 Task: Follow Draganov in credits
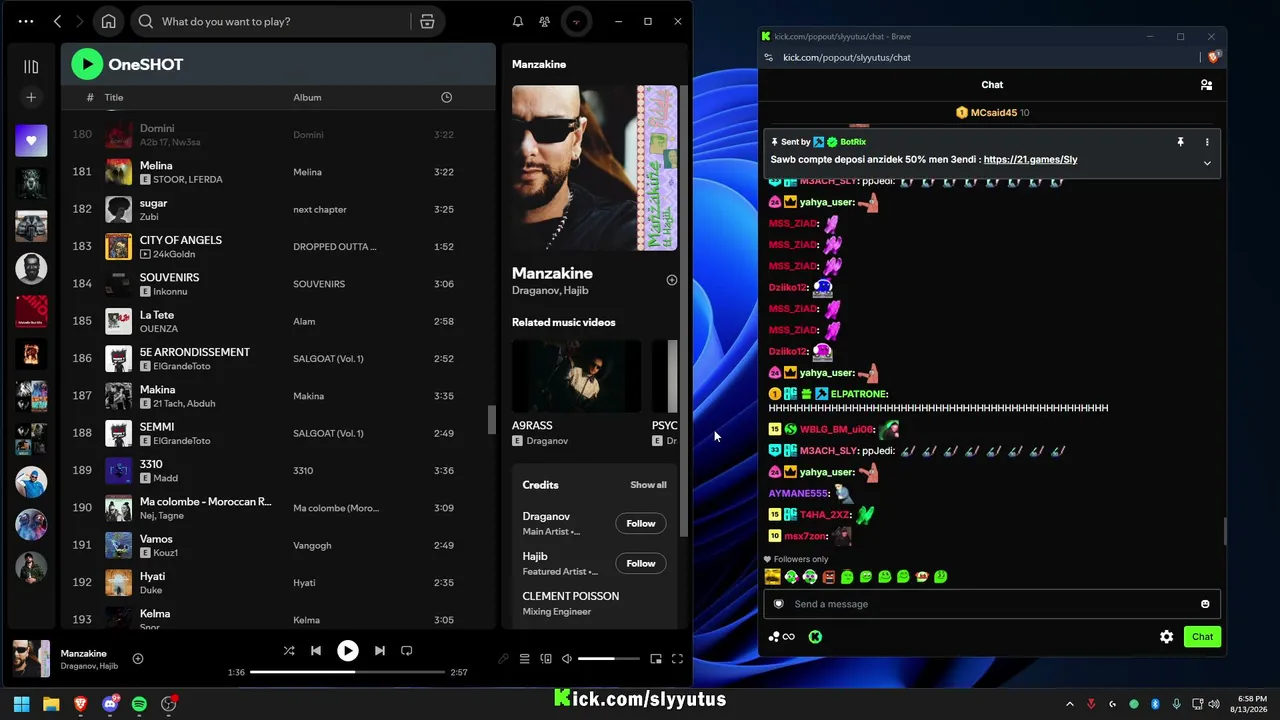tap(641, 523)
